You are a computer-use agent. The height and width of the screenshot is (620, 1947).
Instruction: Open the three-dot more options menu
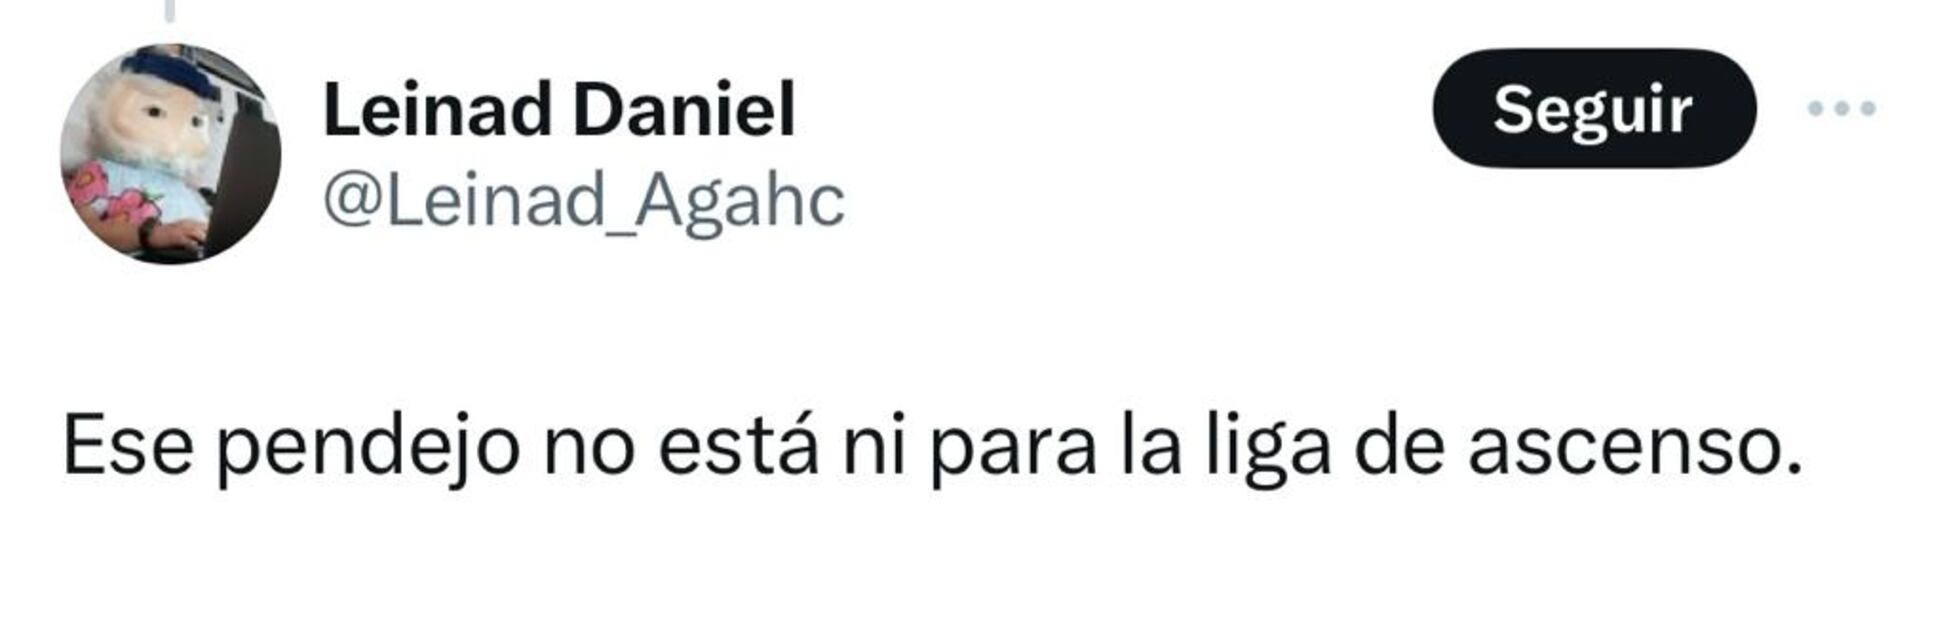[1841, 108]
